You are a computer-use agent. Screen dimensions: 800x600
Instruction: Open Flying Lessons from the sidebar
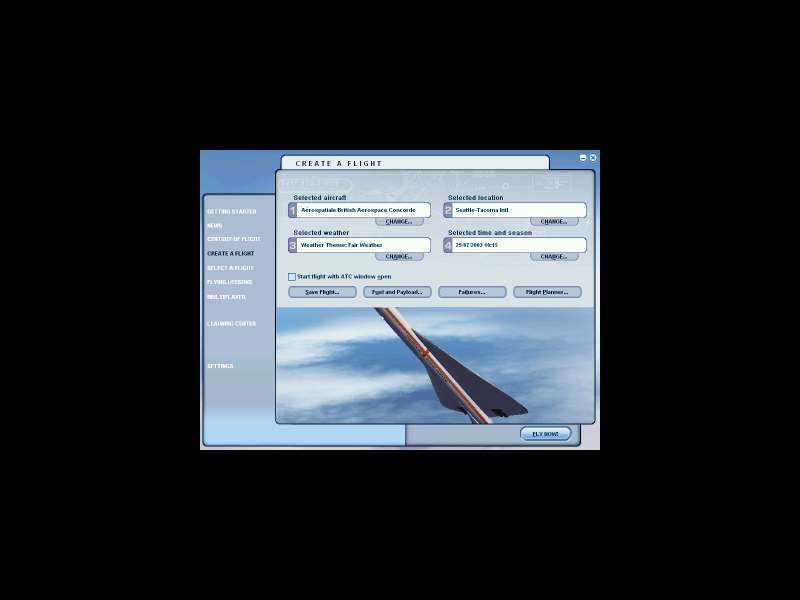tap(229, 282)
